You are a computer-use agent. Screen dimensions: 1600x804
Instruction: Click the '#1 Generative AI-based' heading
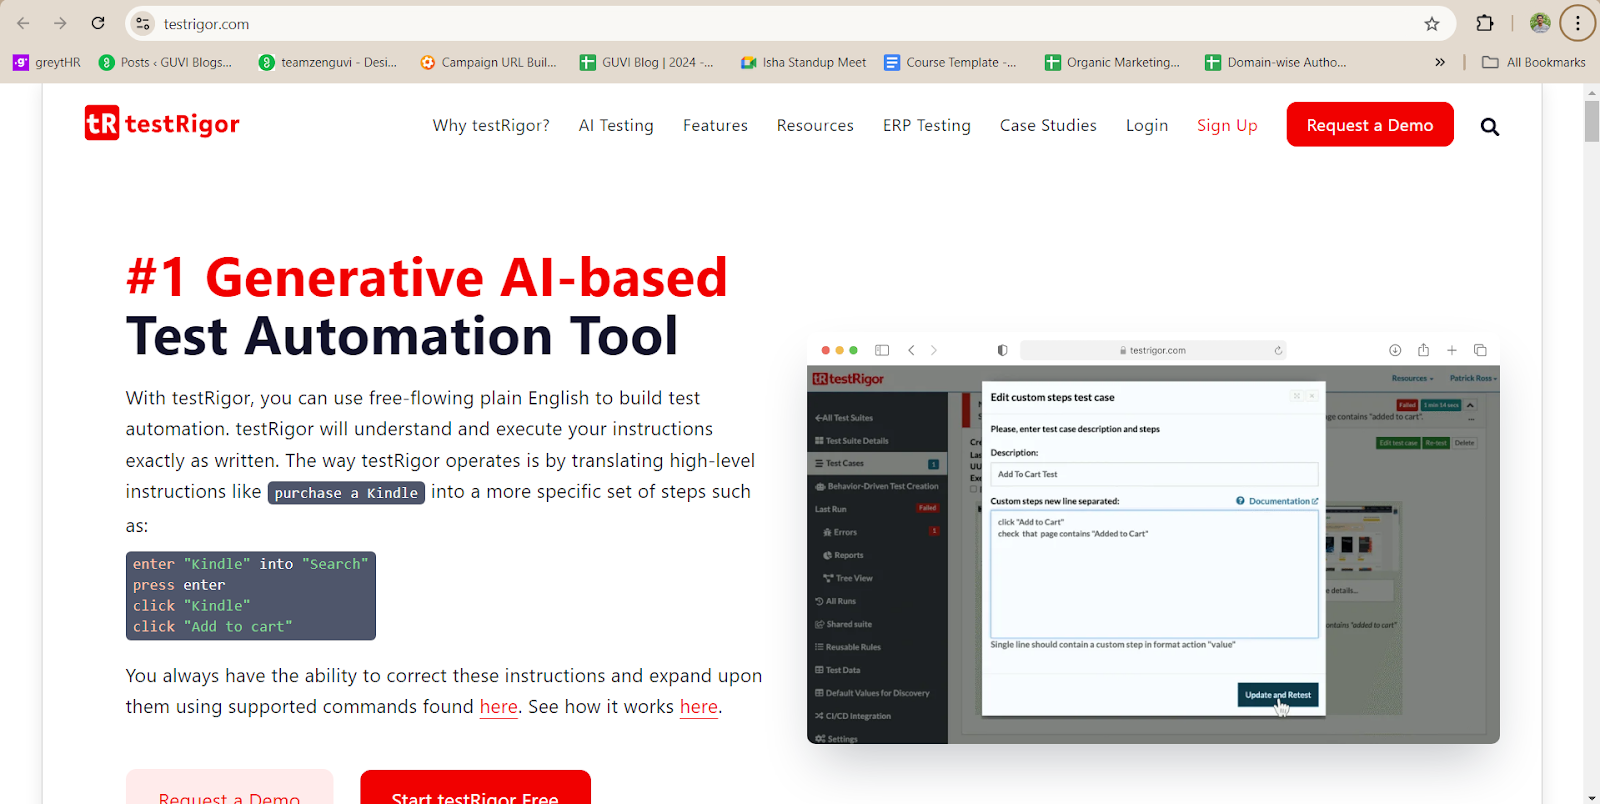pyautogui.click(x=427, y=277)
